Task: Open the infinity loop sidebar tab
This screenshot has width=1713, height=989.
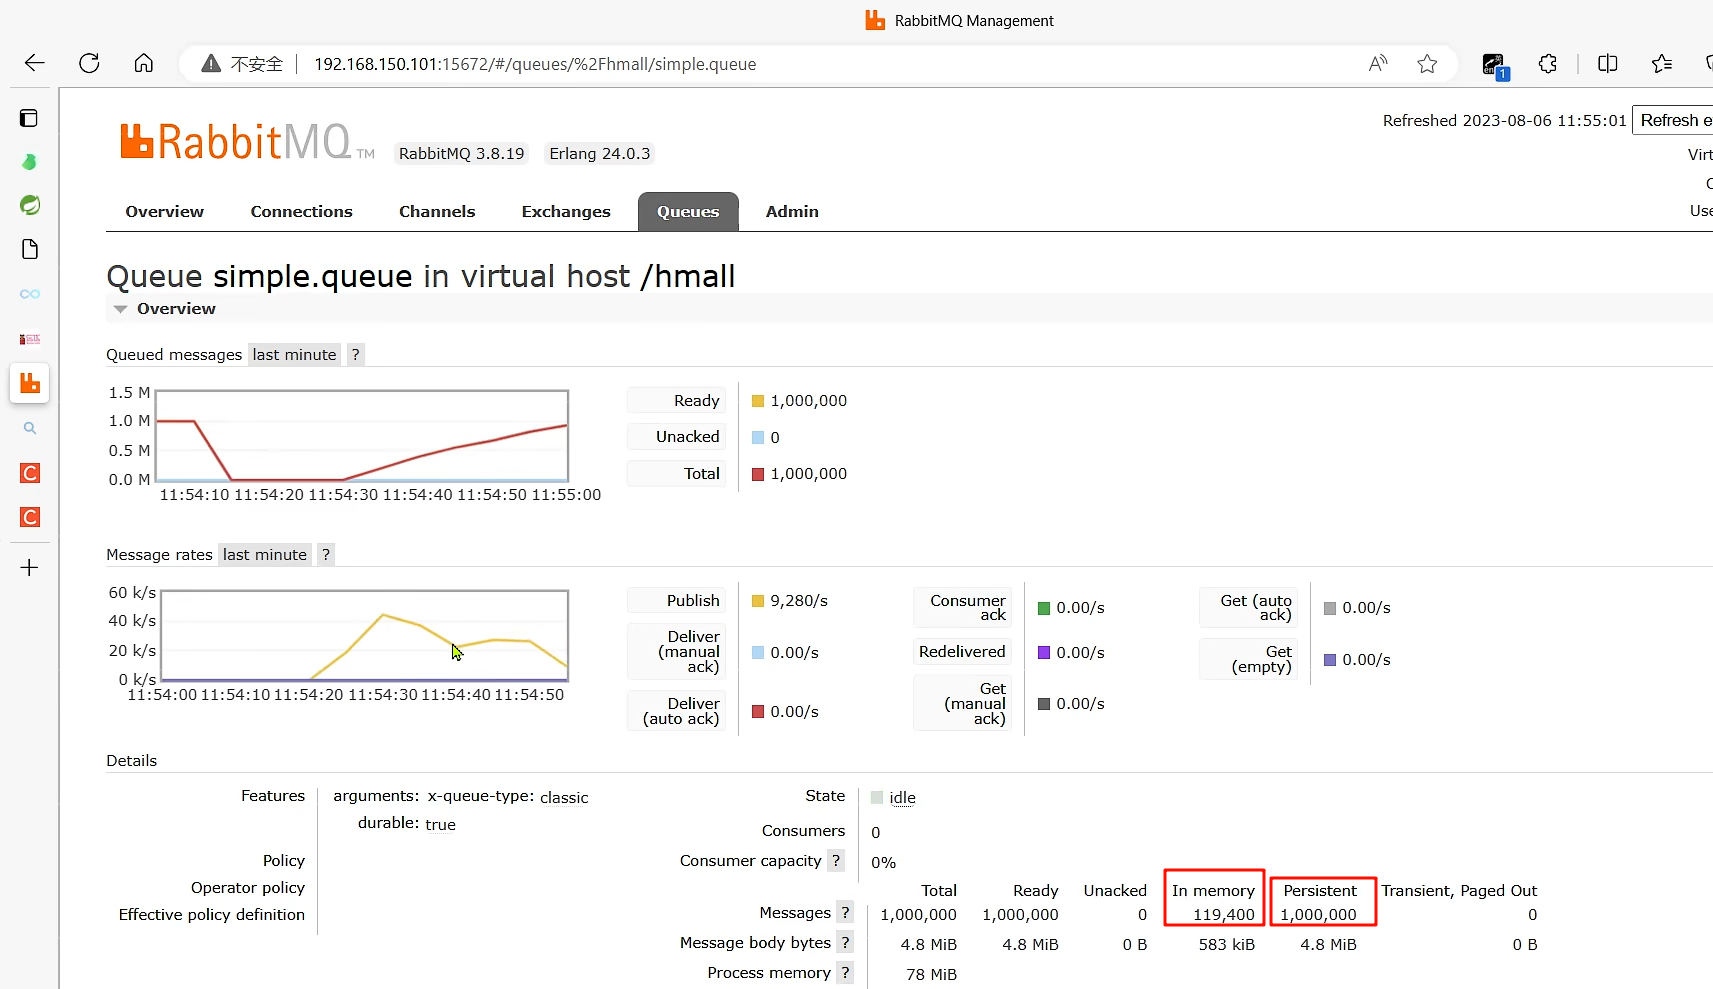Action: pos(30,294)
